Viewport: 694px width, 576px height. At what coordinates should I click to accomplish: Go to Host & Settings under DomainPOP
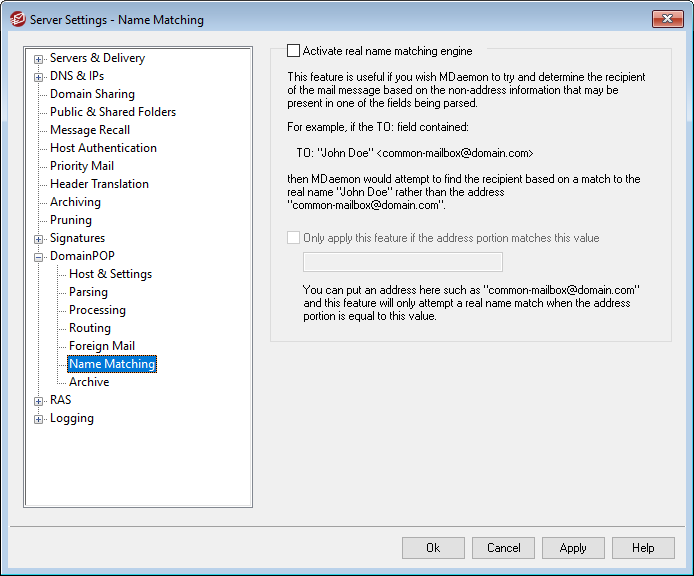coord(110,274)
